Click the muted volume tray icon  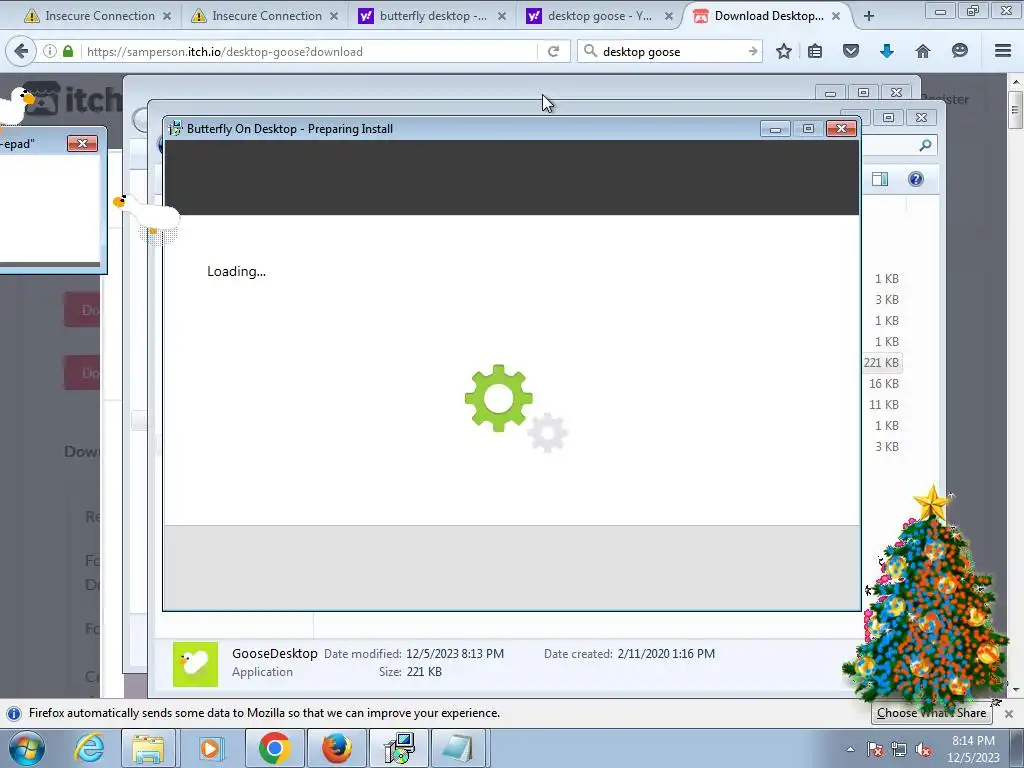[923, 749]
